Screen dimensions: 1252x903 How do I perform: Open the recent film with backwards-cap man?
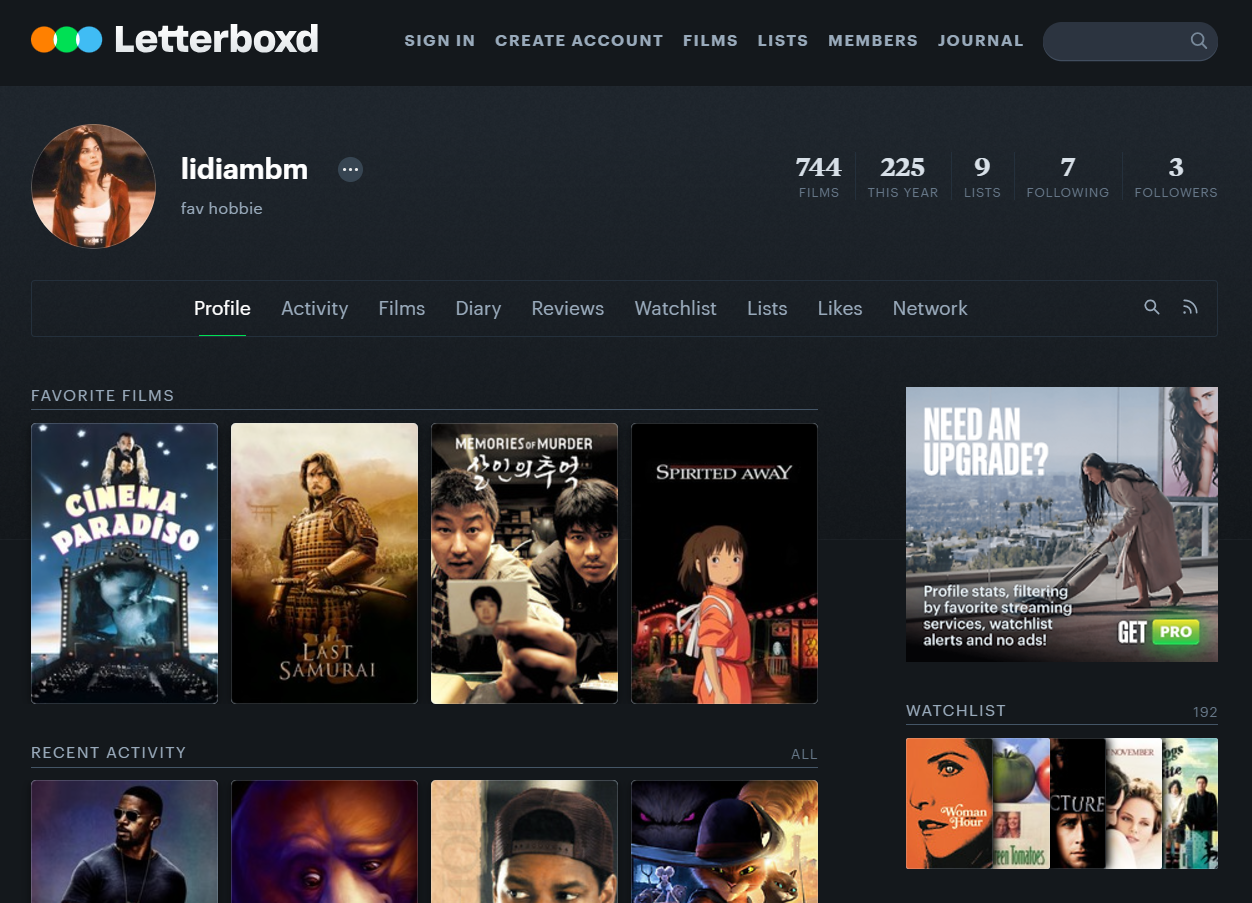(x=524, y=841)
